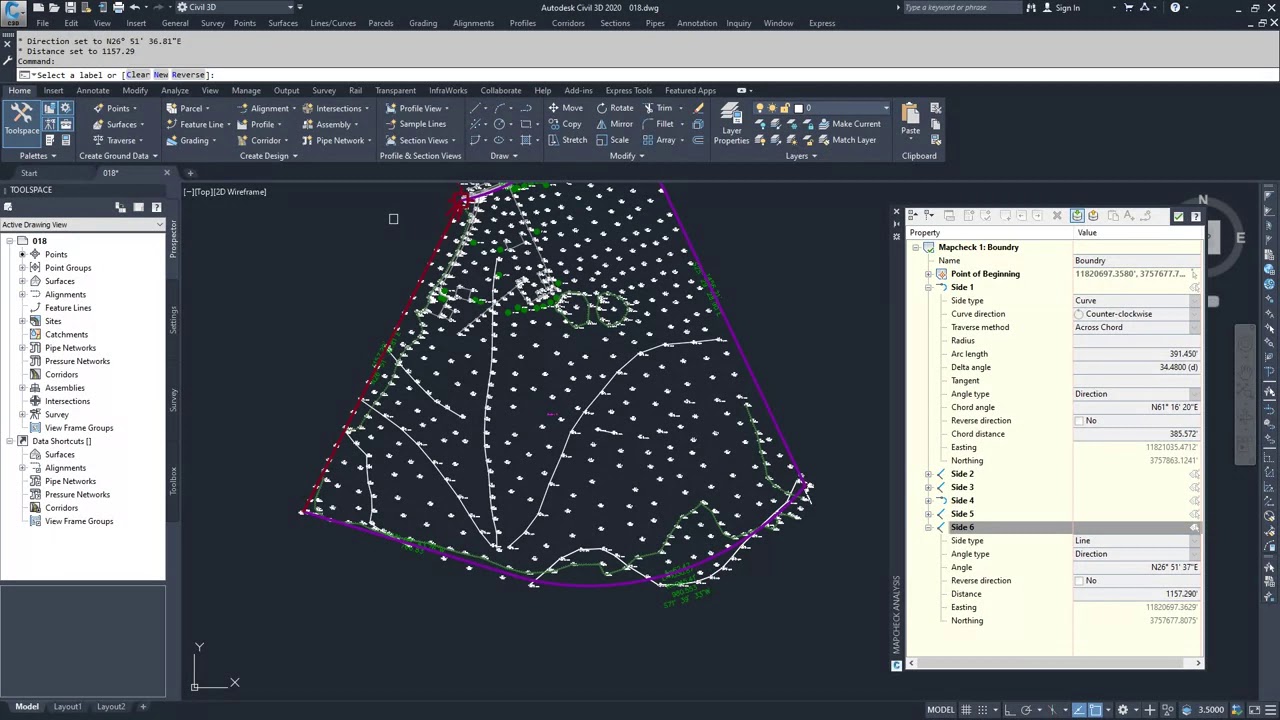
Task: Collapse Side 6 in Mapcheck tree
Action: point(928,527)
